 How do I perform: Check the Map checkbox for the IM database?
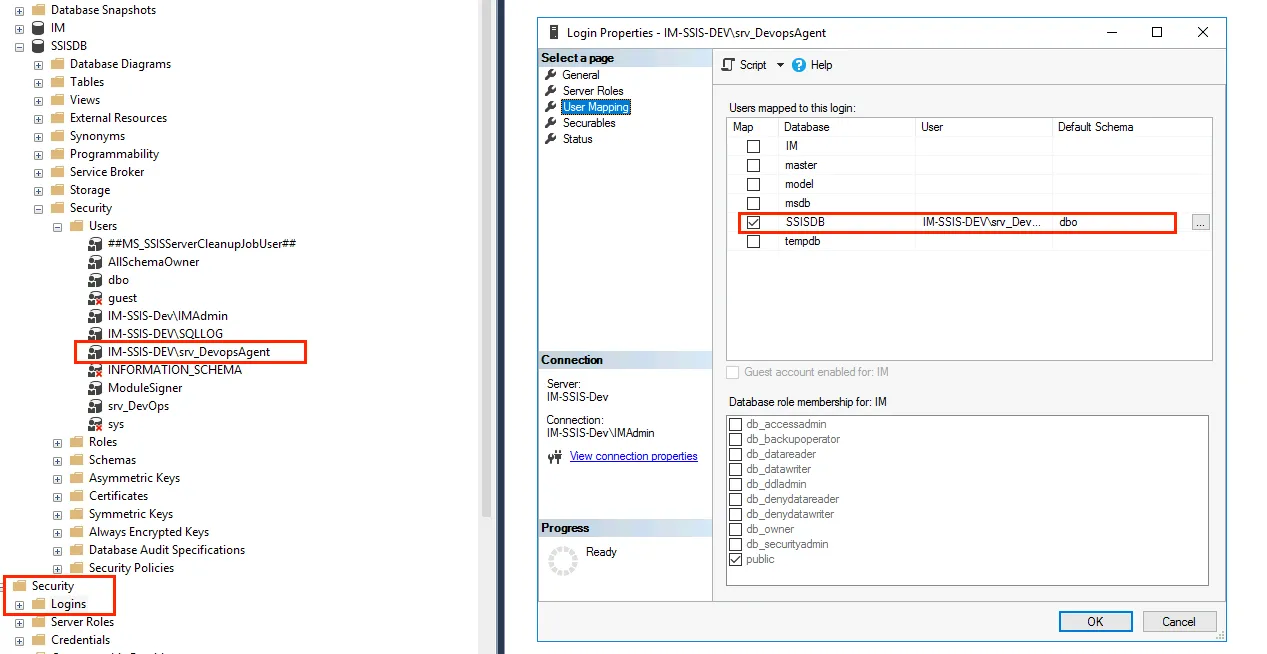pyautogui.click(x=753, y=145)
